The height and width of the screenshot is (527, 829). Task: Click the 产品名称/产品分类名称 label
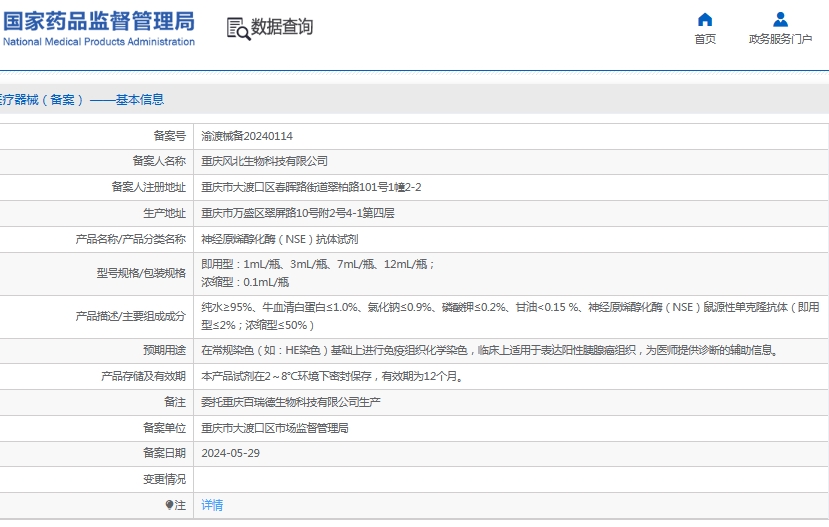[x=131, y=239]
